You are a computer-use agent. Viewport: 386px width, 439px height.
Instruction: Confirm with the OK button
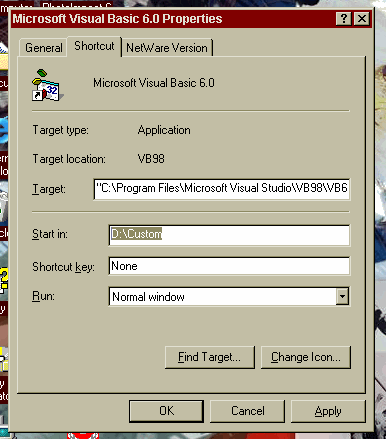coord(166,411)
